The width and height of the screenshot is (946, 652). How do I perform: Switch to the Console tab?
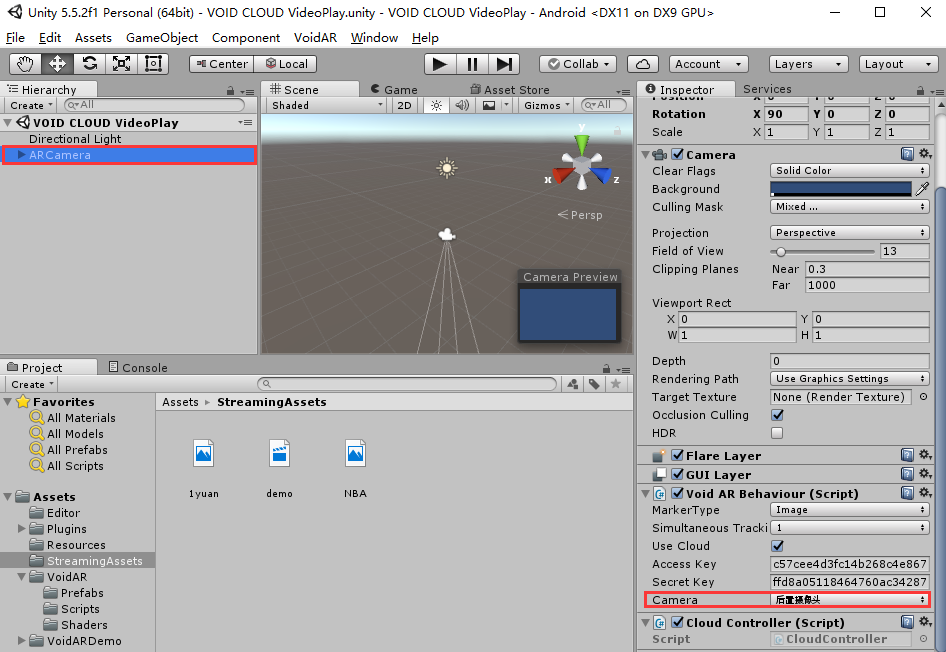point(138,367)
